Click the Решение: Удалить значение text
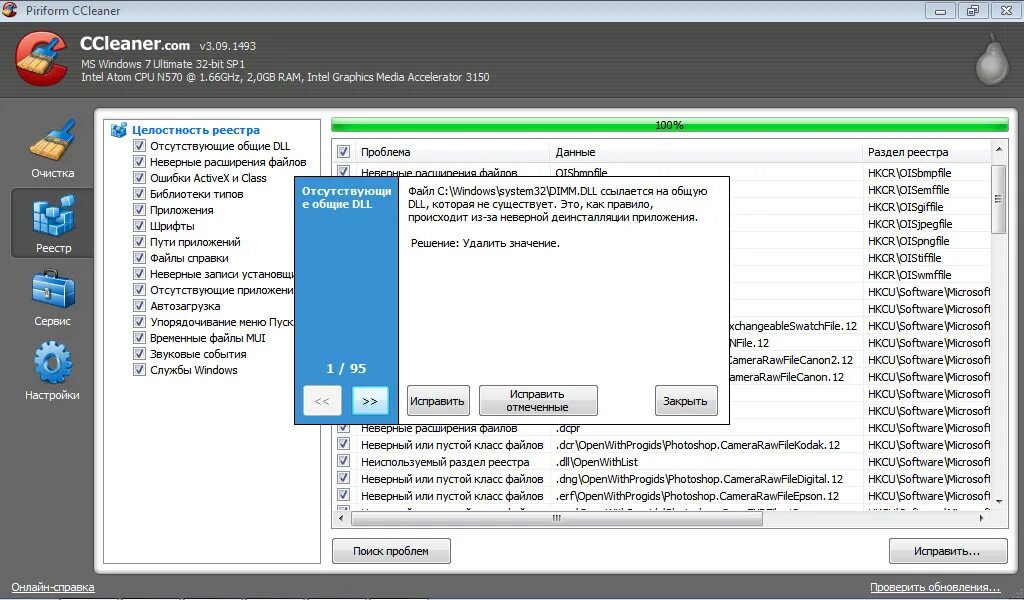 [x=485, y=243]
